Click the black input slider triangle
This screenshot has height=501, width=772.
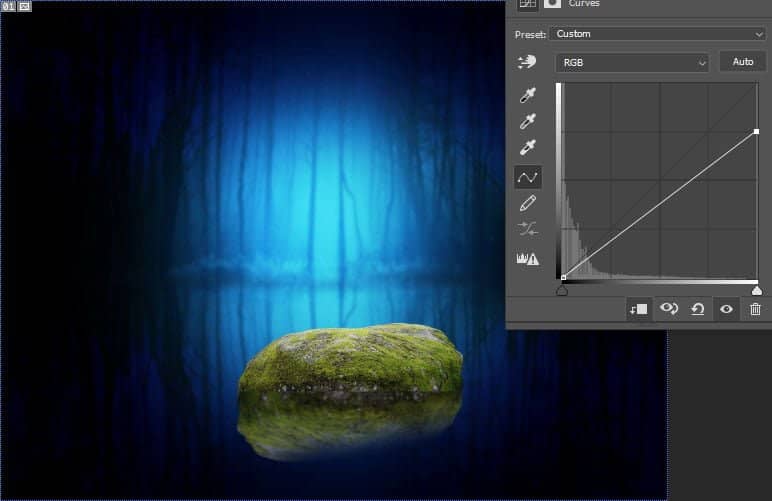[562, 290]
